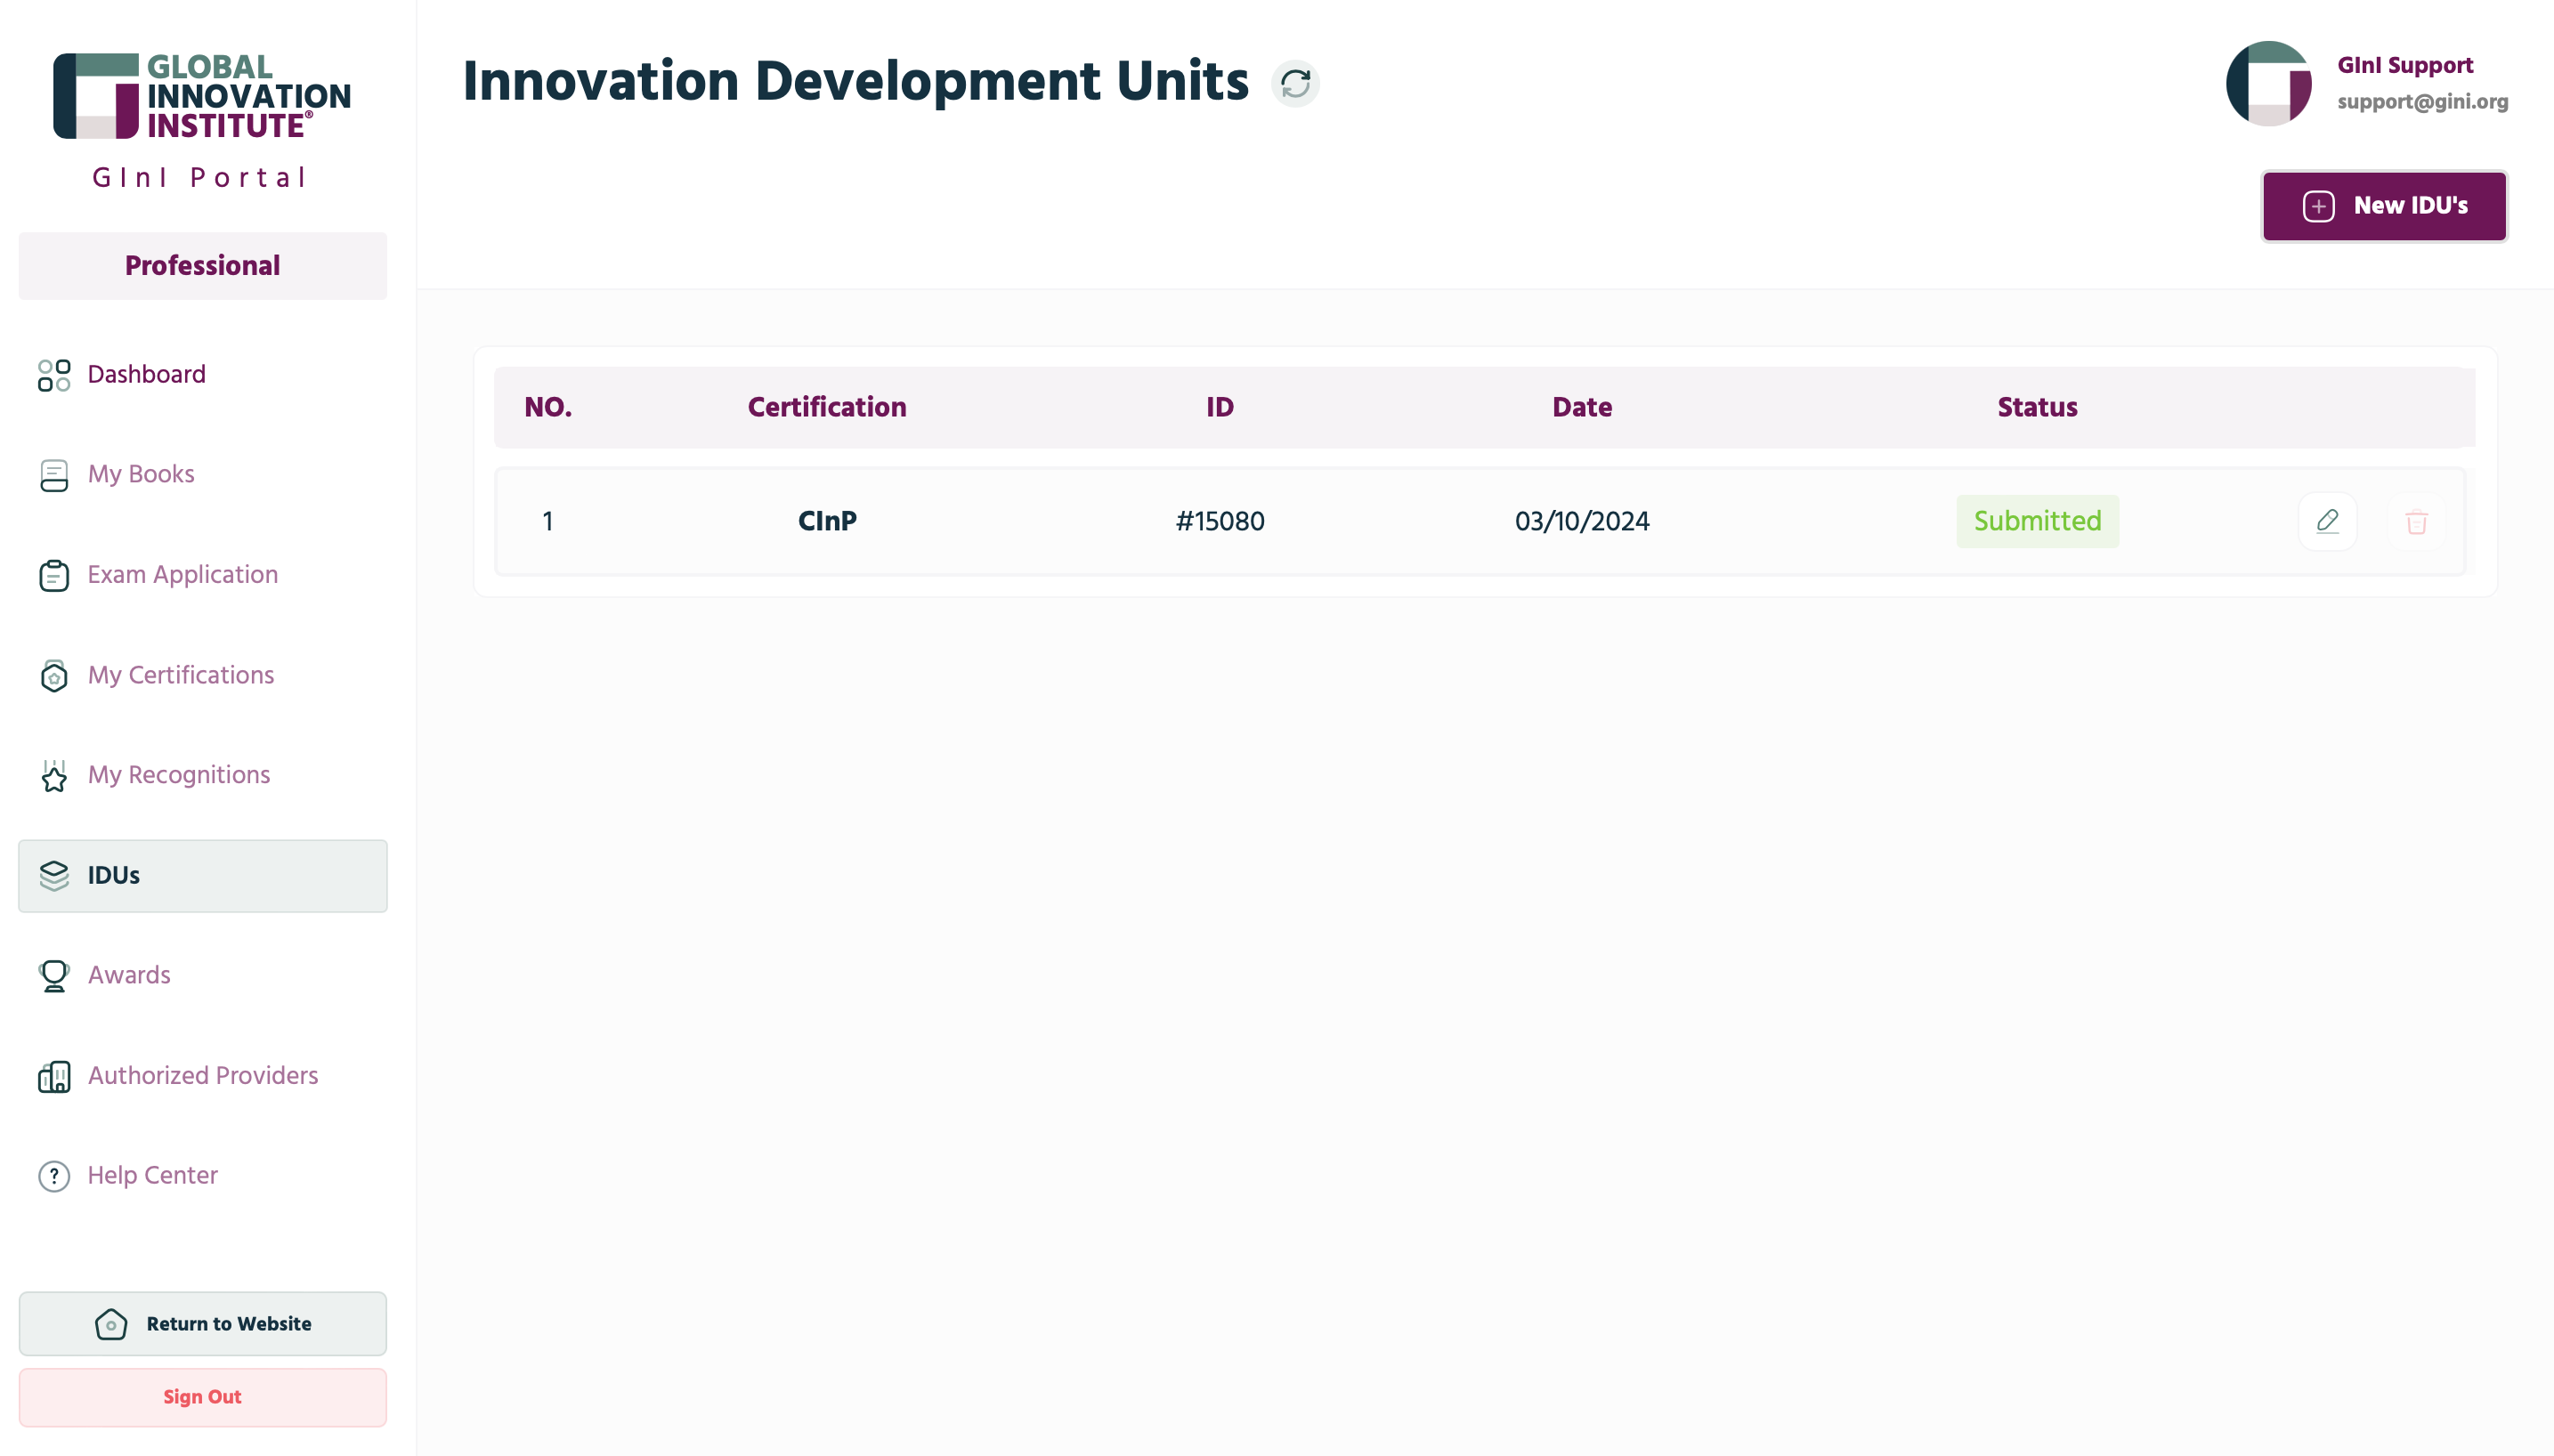Click the Professional role button
2554x1456 pixels.
(203, 266)
